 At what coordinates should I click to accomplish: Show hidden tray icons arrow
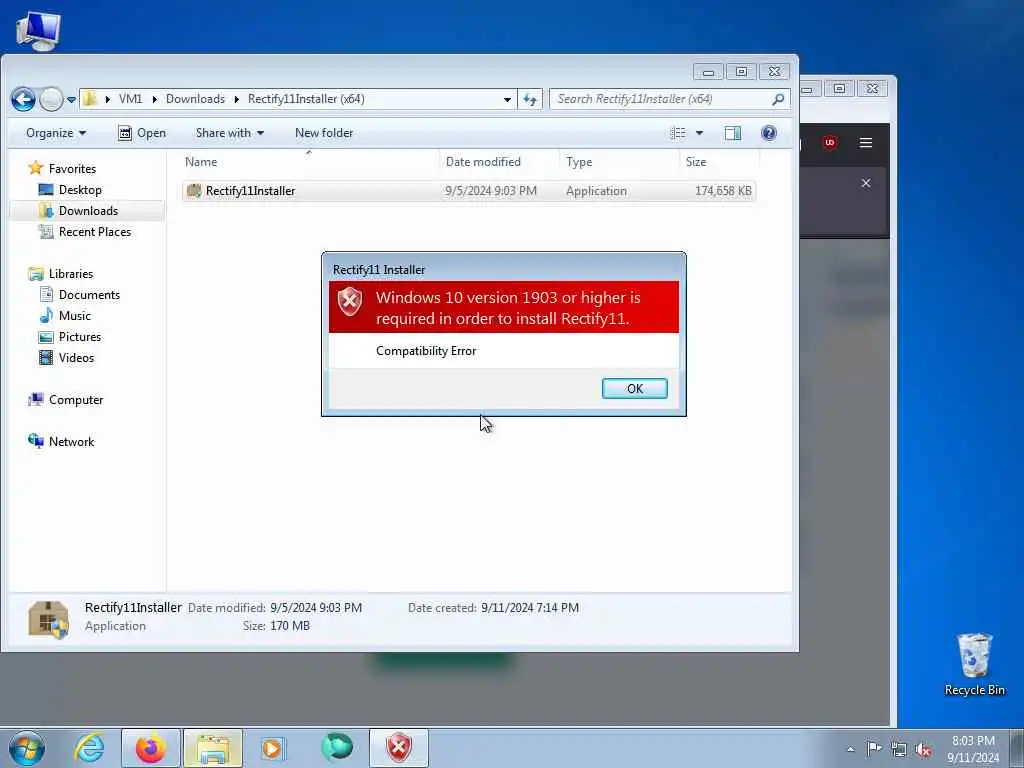(850, 749)
